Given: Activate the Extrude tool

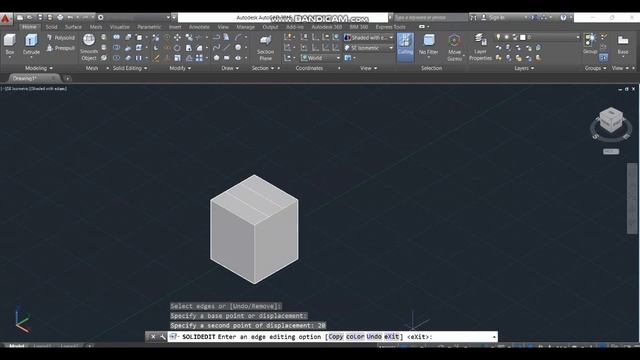Looking at the screenshot, I should [31, 44].
